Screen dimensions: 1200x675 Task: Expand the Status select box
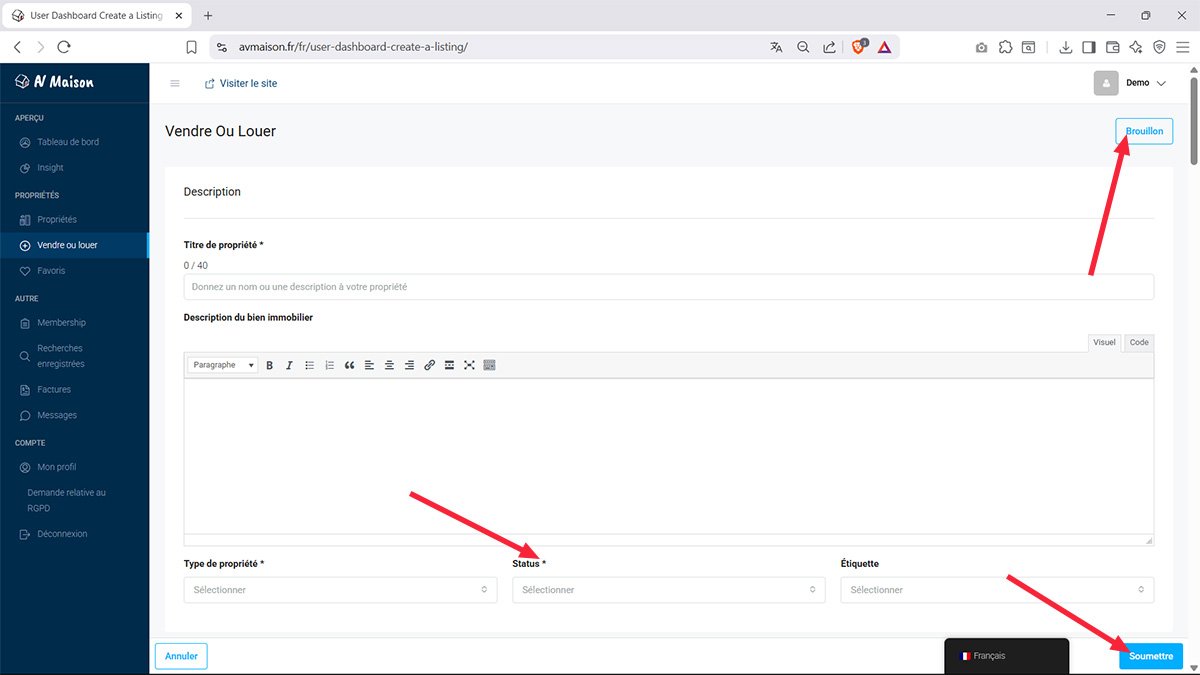pos(668,590)
